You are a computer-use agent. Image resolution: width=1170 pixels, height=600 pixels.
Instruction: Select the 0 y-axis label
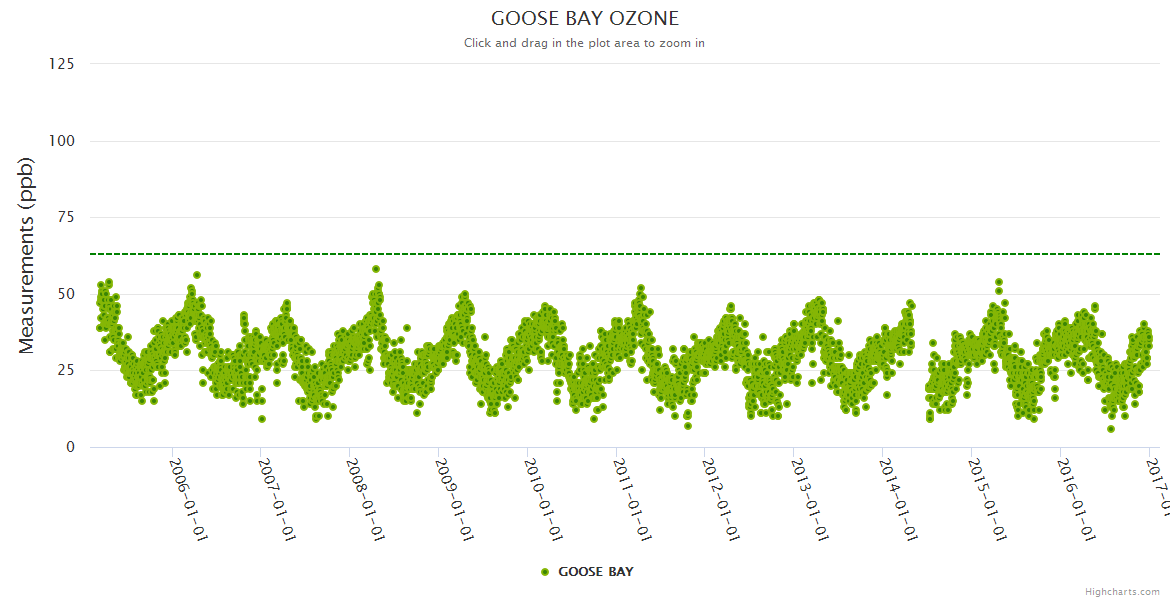point(69,447)
